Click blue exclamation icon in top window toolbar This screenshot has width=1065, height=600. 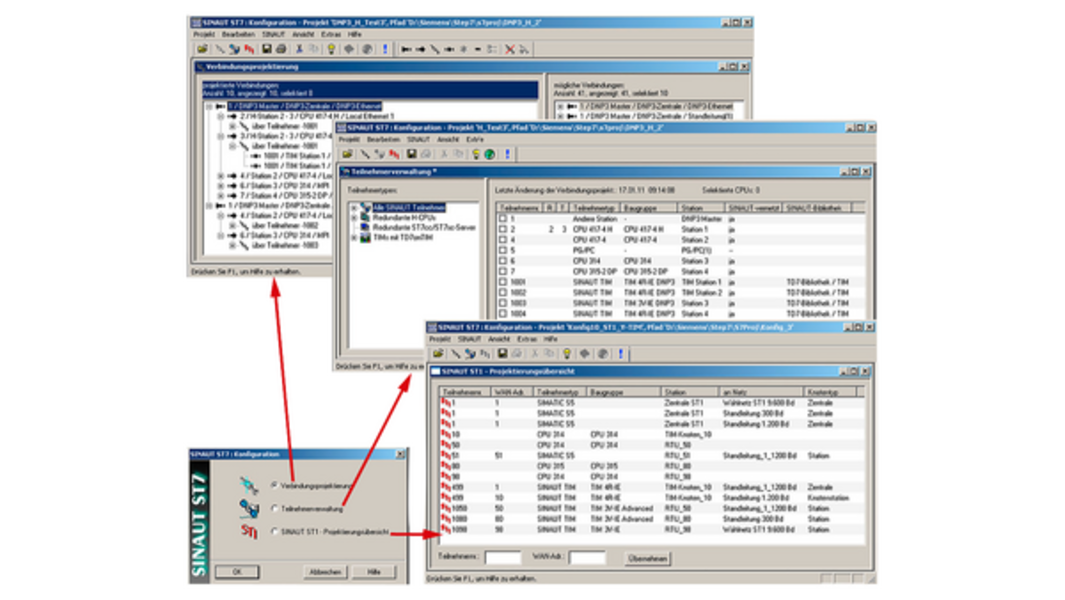point(385,49)
